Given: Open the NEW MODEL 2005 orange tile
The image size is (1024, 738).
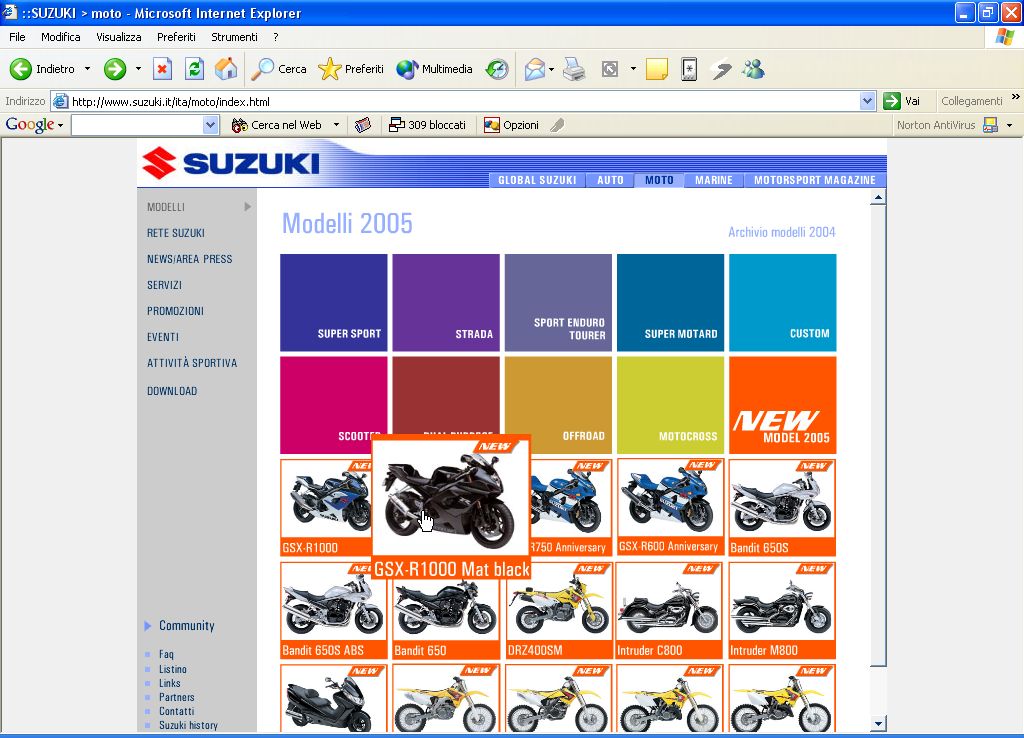Looking at the screenshot, I should point(782,405).
